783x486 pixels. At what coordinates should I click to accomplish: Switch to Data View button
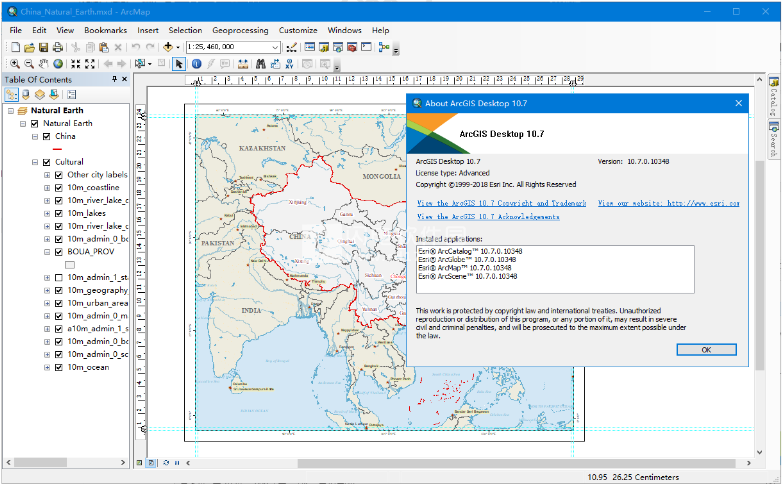click(x=139, y=463)
